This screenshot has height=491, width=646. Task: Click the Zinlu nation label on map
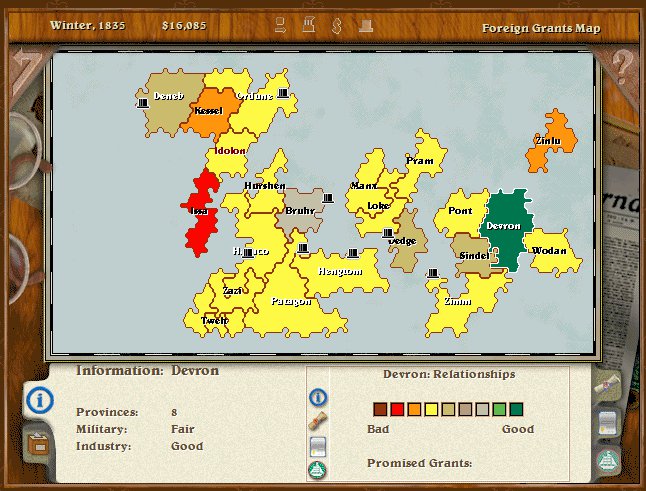[548, 141]
